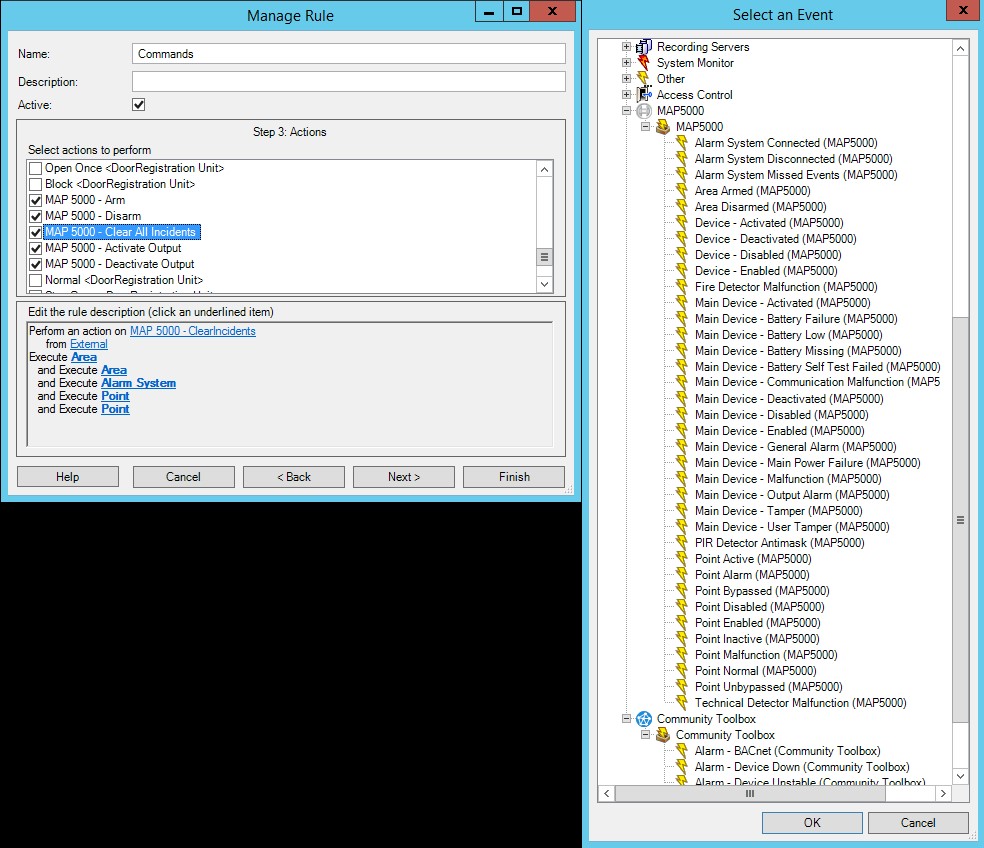Viewport: 984px width, 848px height.
Task: Uncheck the Active checkbox
Action: [139, 104]
